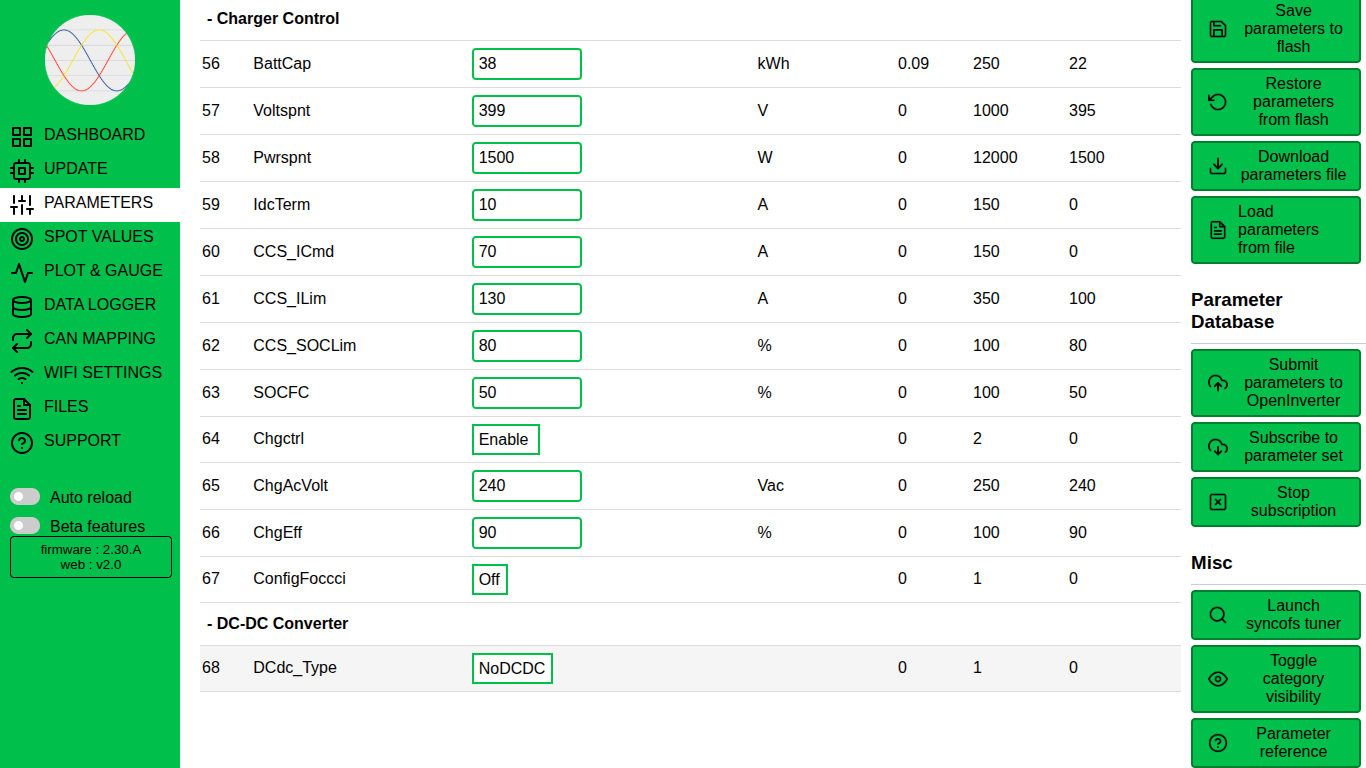The image size is (1366, 768).
Task: Expand the DCdc_Type NoDCDC dropdown
Action: point(511,669)
